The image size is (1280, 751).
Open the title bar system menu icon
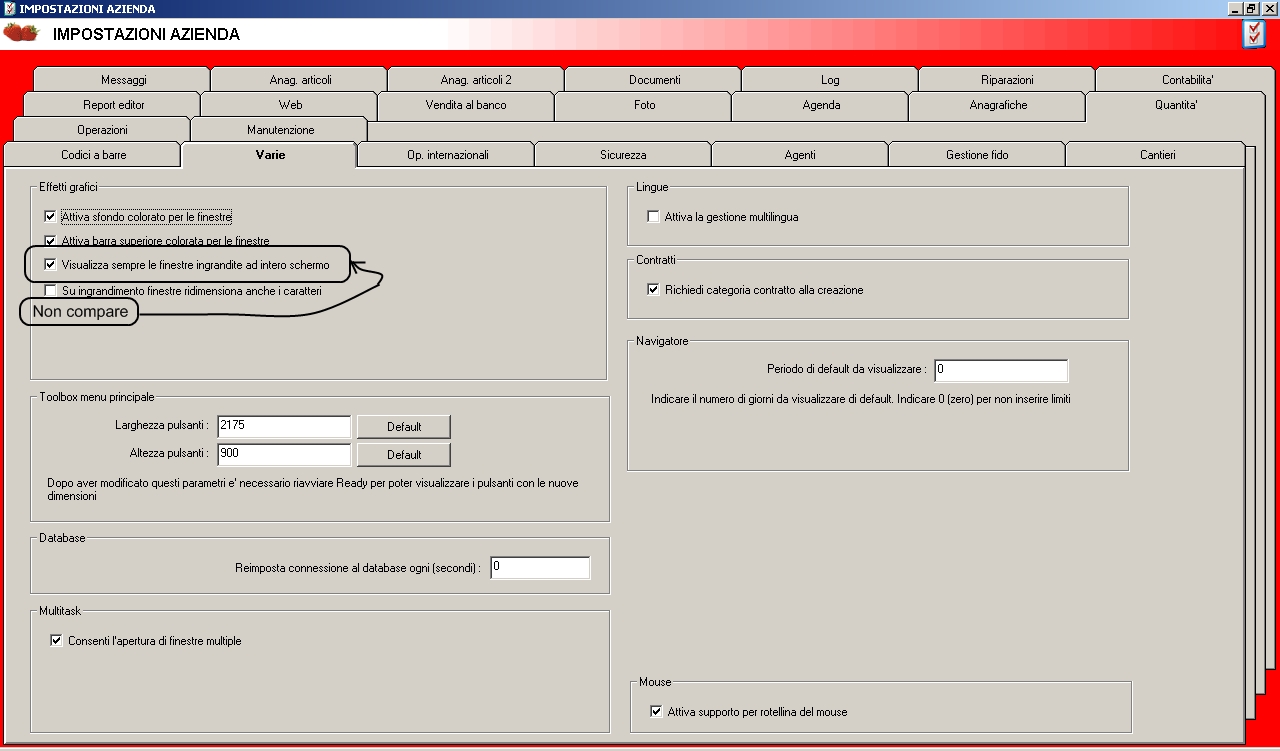(x=9, y=8)
